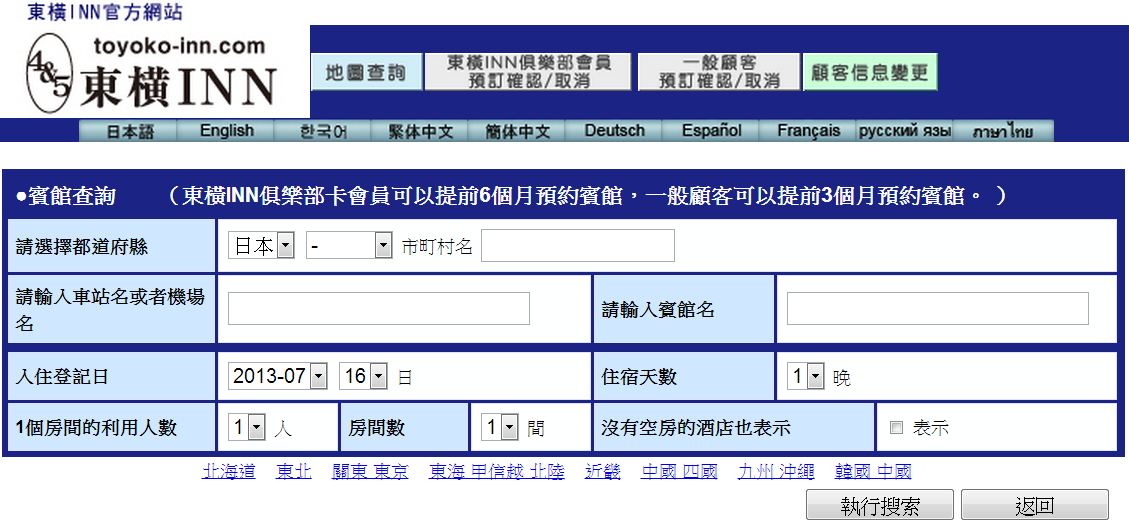Follow the 東北 region link
This screenshot has width=1129, height=529.
[x=294, y=471]
